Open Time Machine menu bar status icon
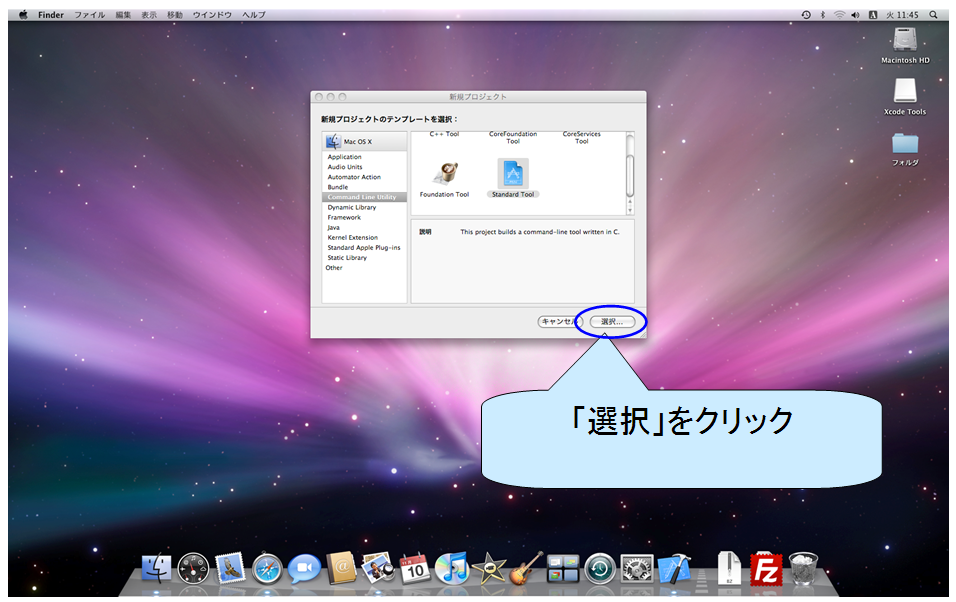The height and width of the screenshot is (602, 956). point(806,15)
